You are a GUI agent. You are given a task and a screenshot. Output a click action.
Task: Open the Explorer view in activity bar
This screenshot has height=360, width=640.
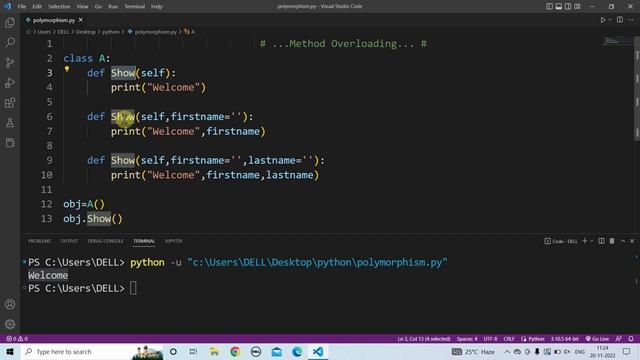tap(10, 22)
